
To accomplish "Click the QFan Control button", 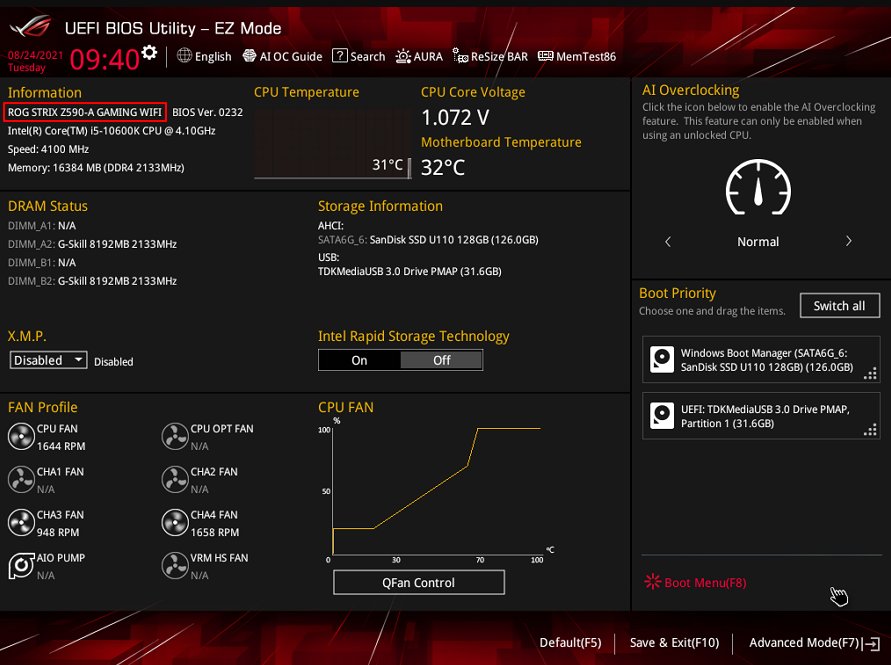I will pos(418,582).
